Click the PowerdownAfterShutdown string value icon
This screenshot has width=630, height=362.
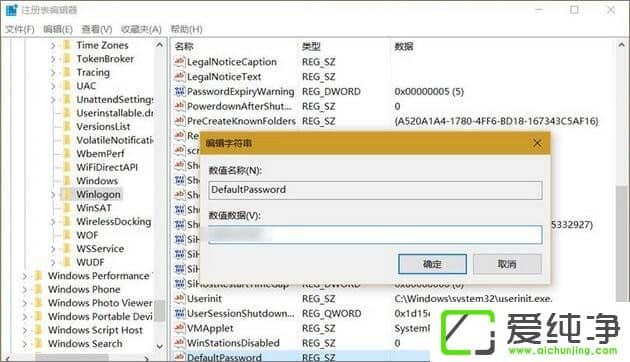click(180, 106)
